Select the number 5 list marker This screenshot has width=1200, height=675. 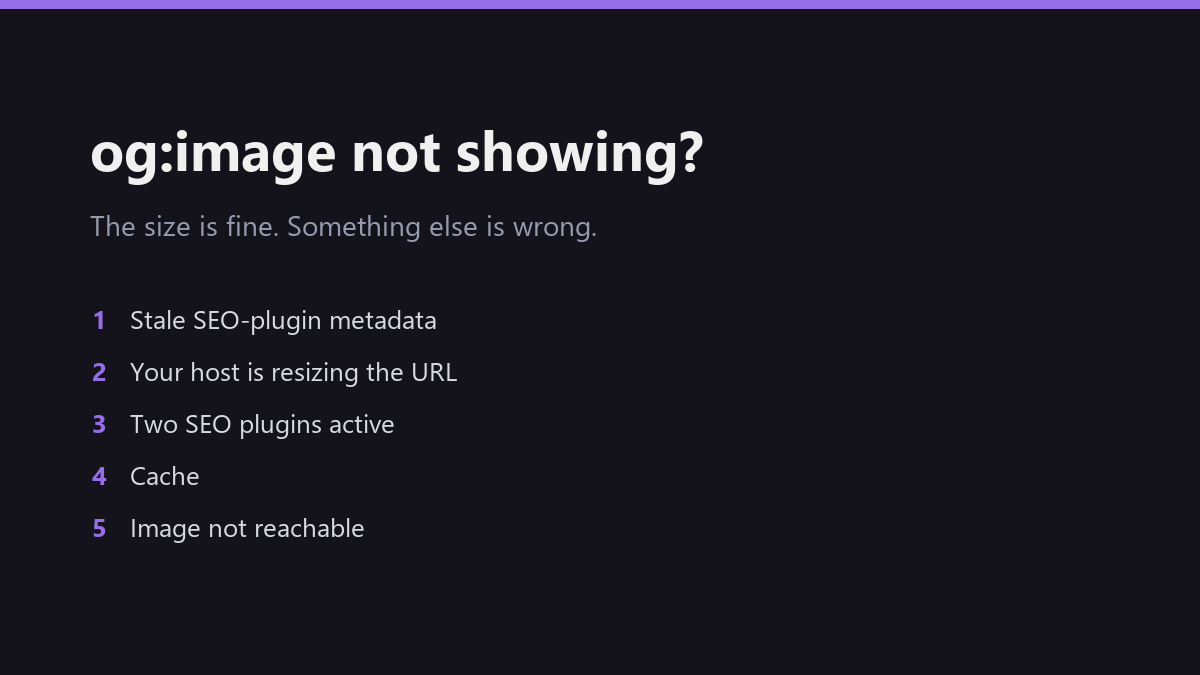pos(99,528)
